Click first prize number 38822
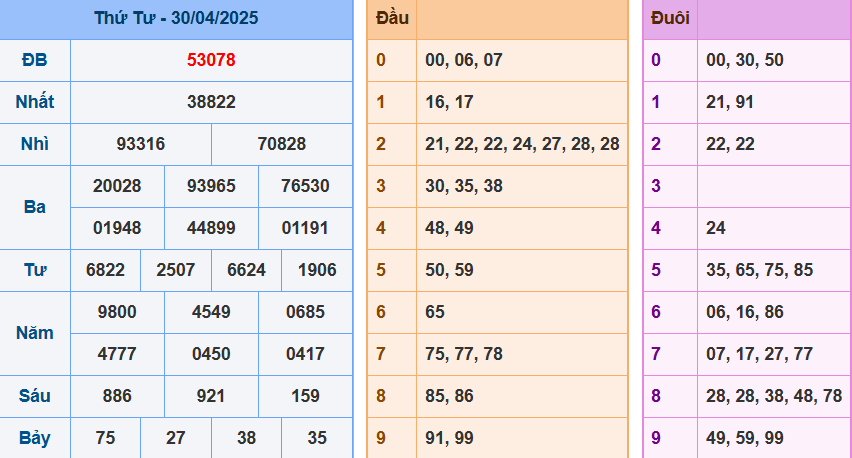This screenshot has height=458, width=852. pos(211,102)
